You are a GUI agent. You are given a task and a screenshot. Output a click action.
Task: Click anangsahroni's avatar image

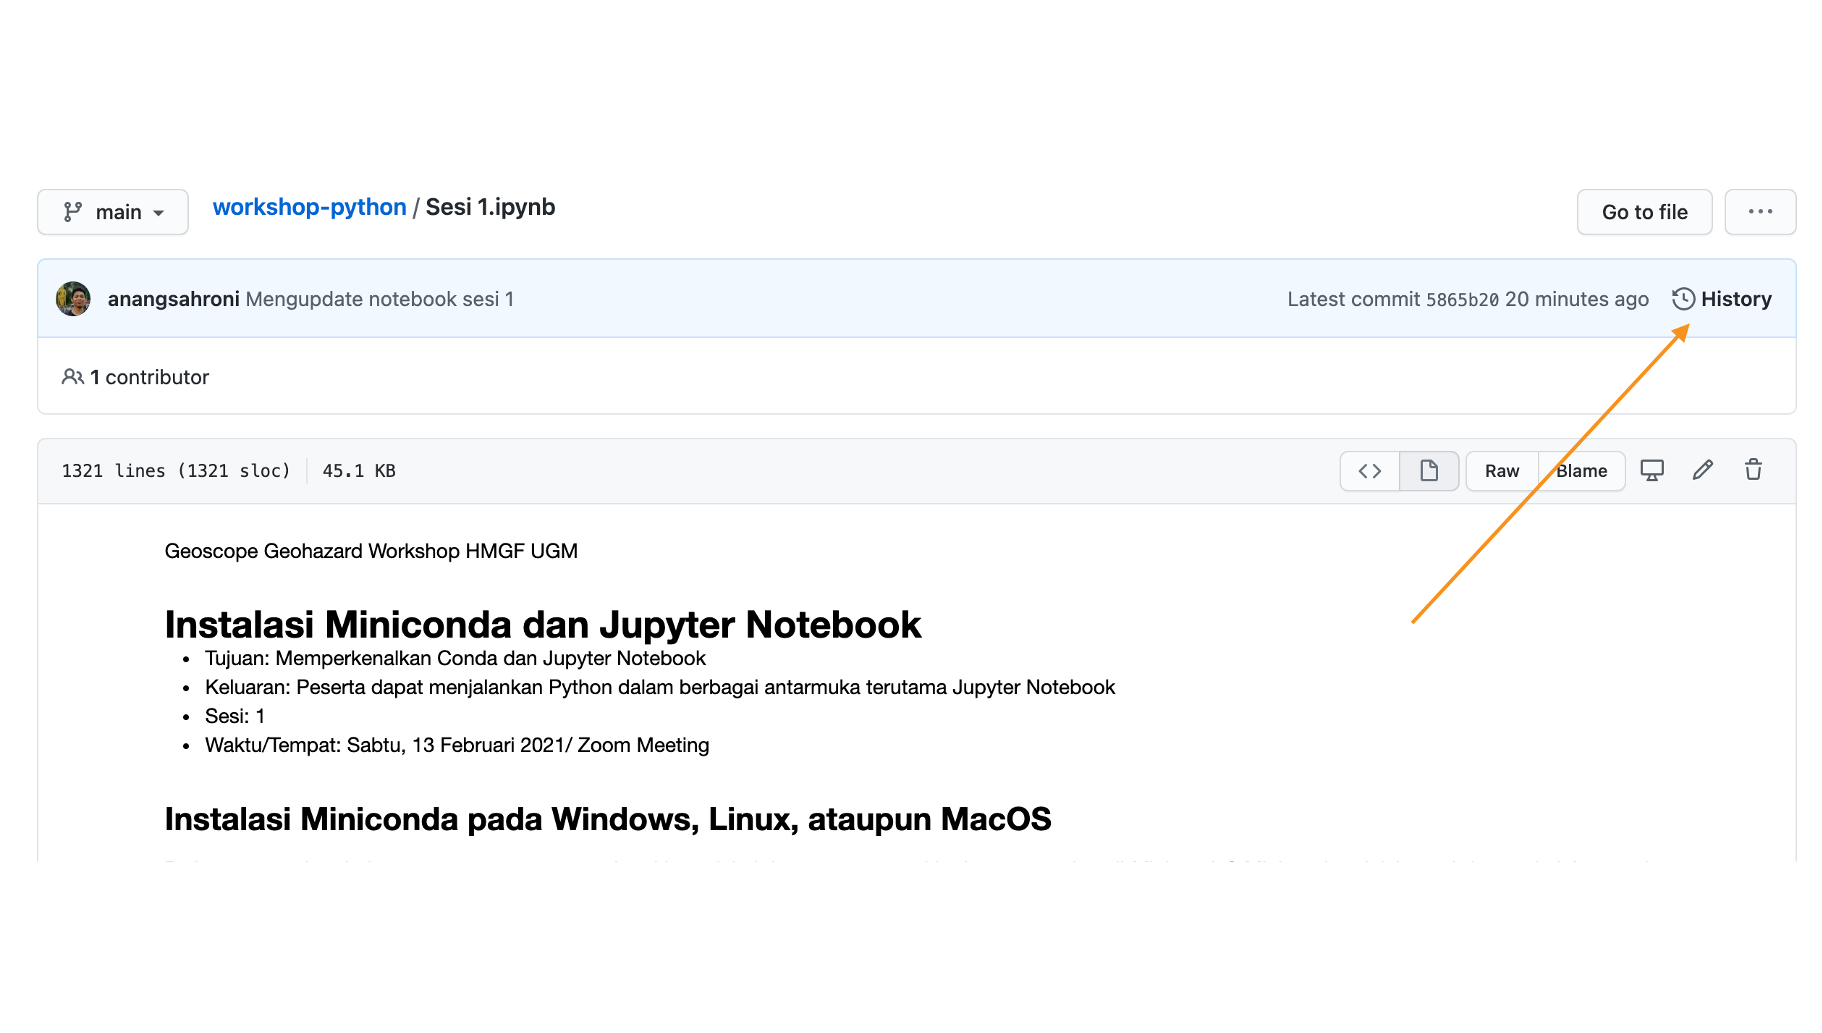(x=74, y=299)
